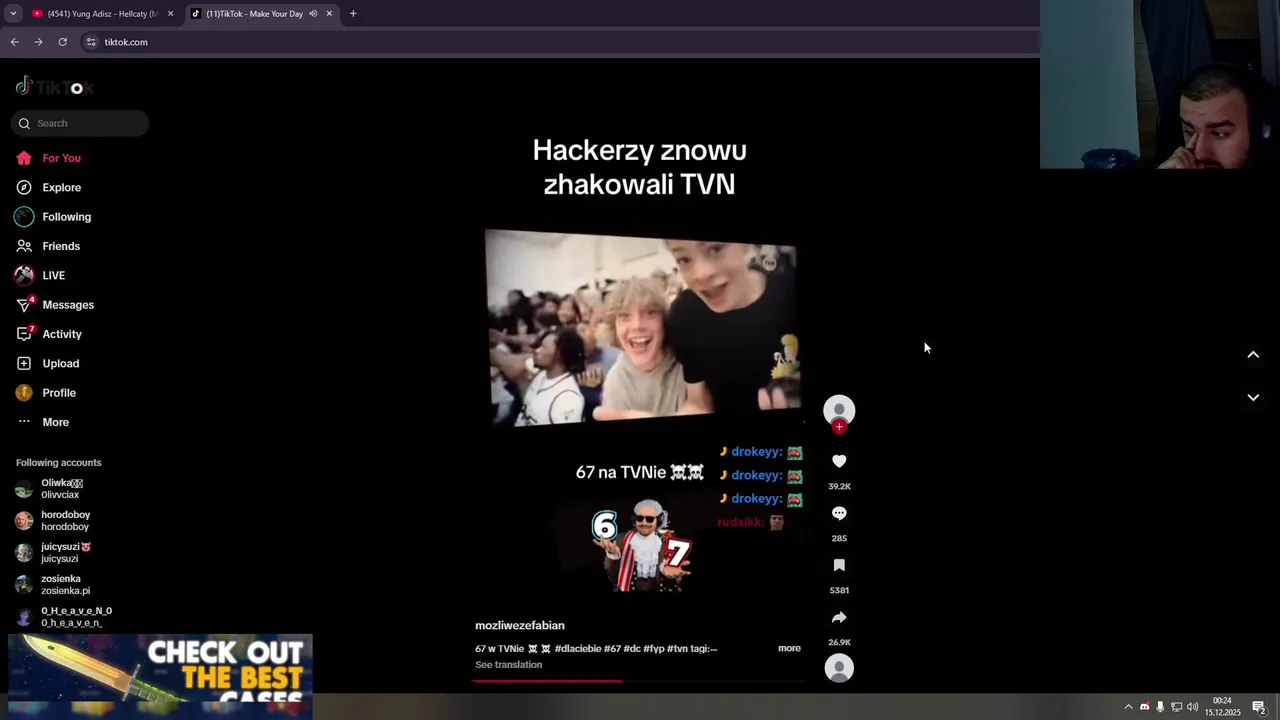Select the TikTok - Make Your Day tab

[254, 14]
